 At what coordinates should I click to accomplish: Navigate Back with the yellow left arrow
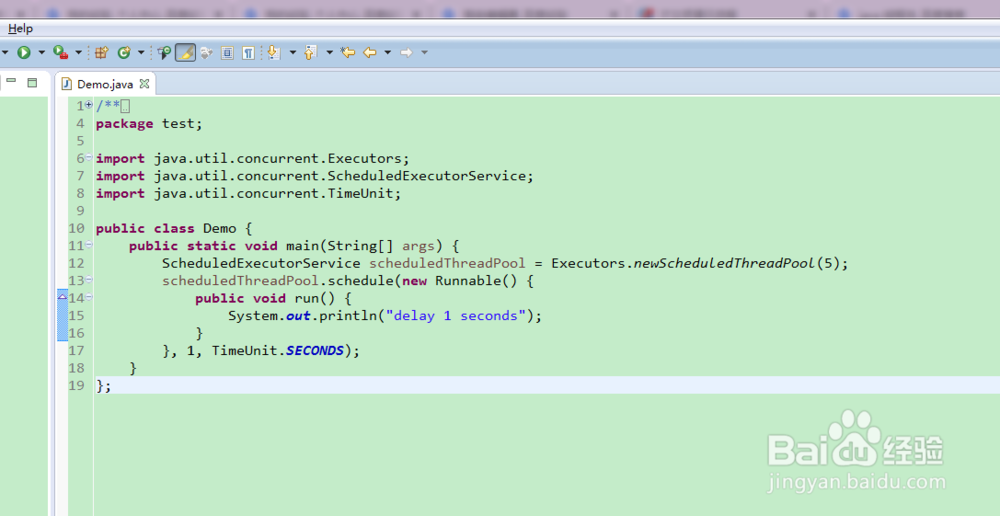[x=370, y=52]
